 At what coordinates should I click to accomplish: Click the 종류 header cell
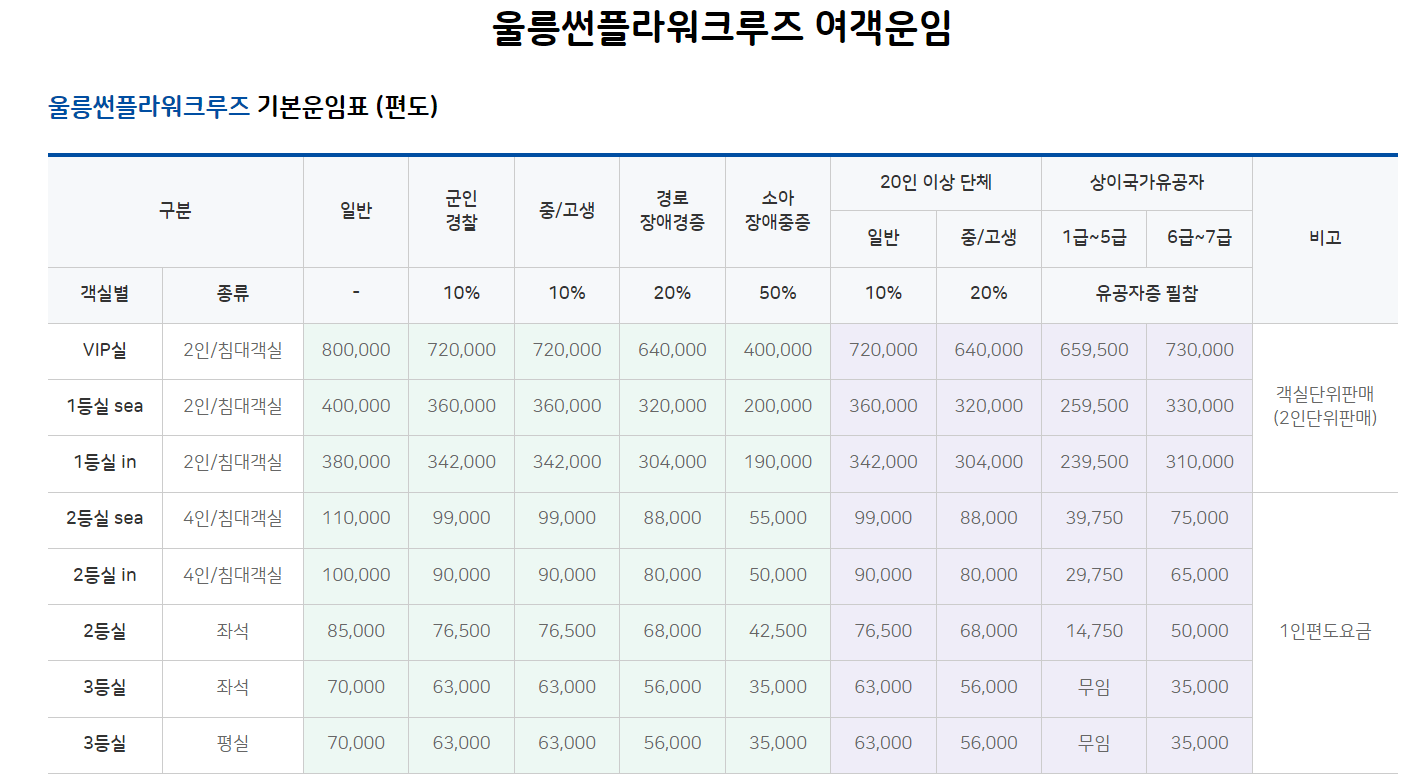point(233,294)
